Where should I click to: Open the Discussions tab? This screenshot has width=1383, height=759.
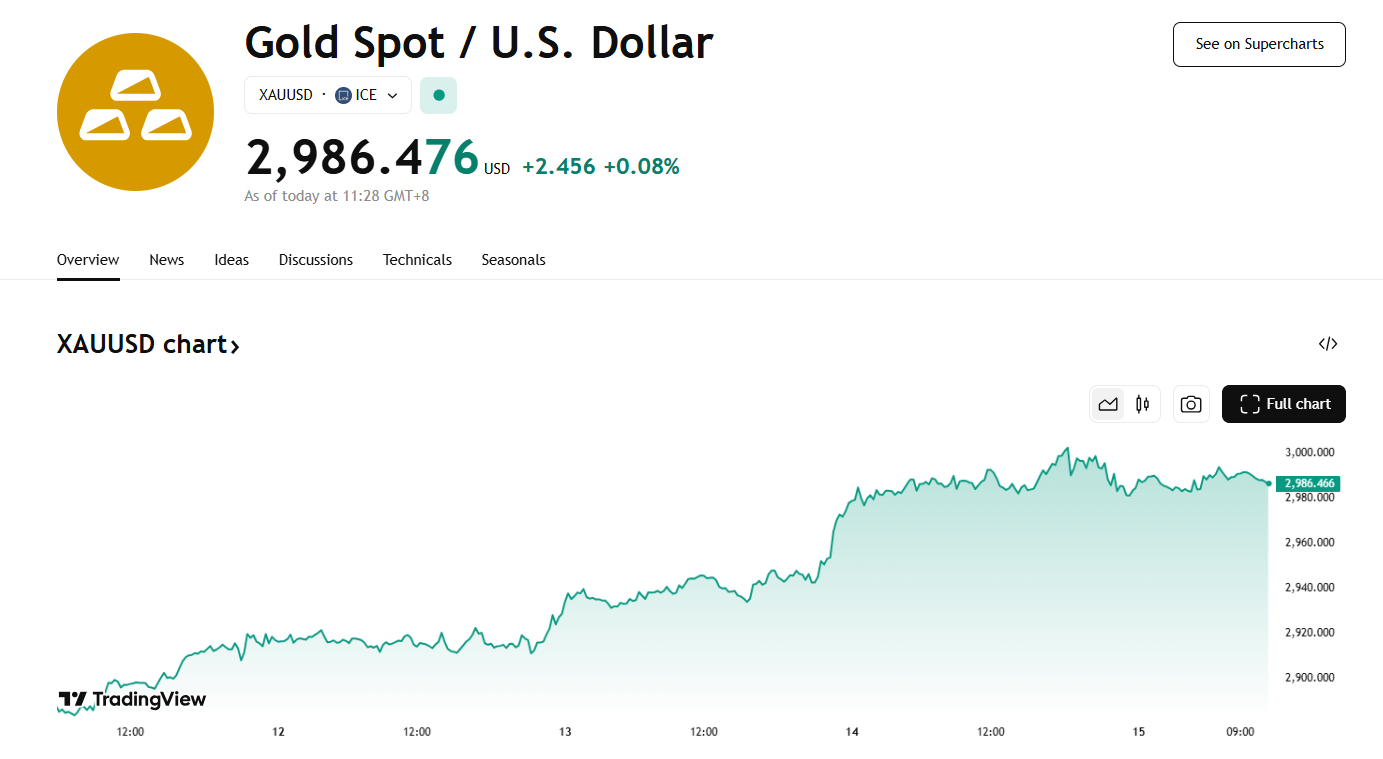click(x=316, y=260)
